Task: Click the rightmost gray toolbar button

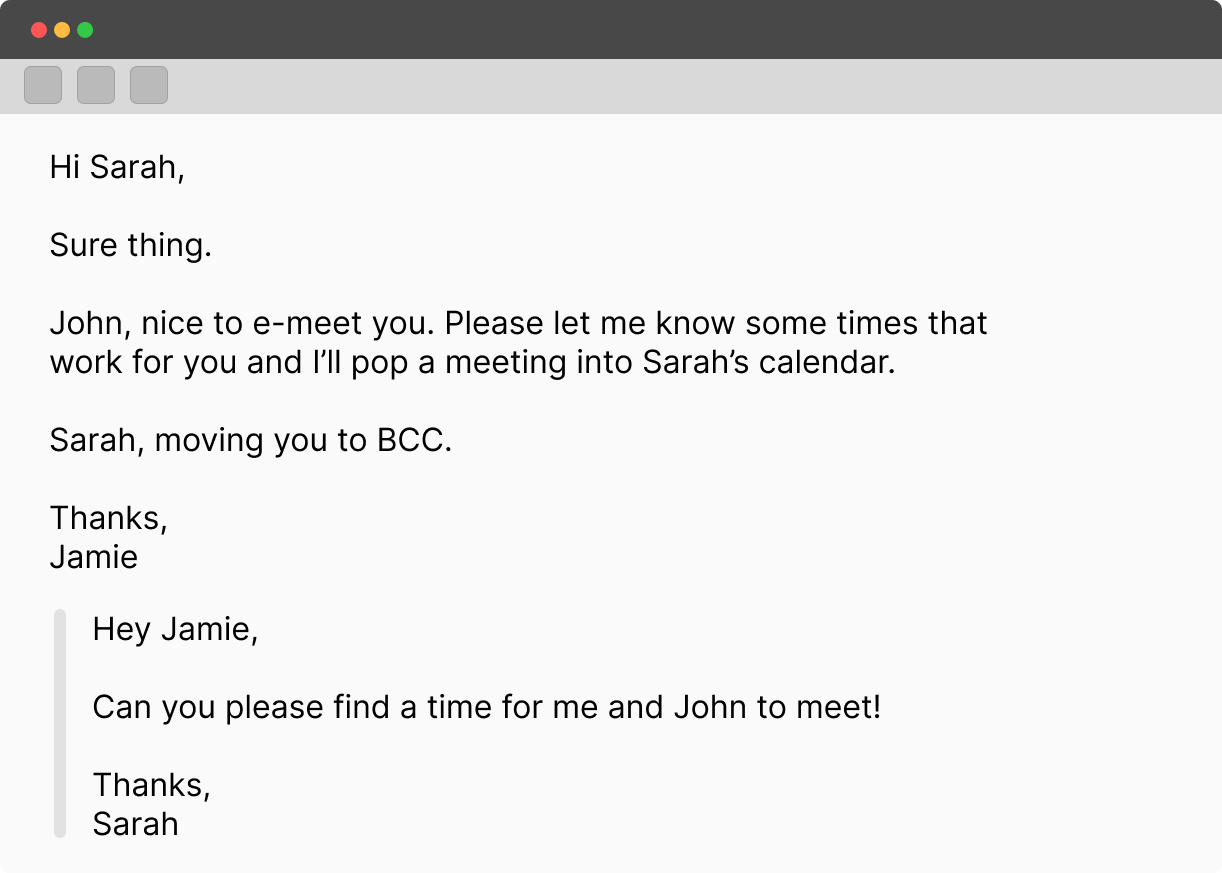Action: (x=149, y=86)
